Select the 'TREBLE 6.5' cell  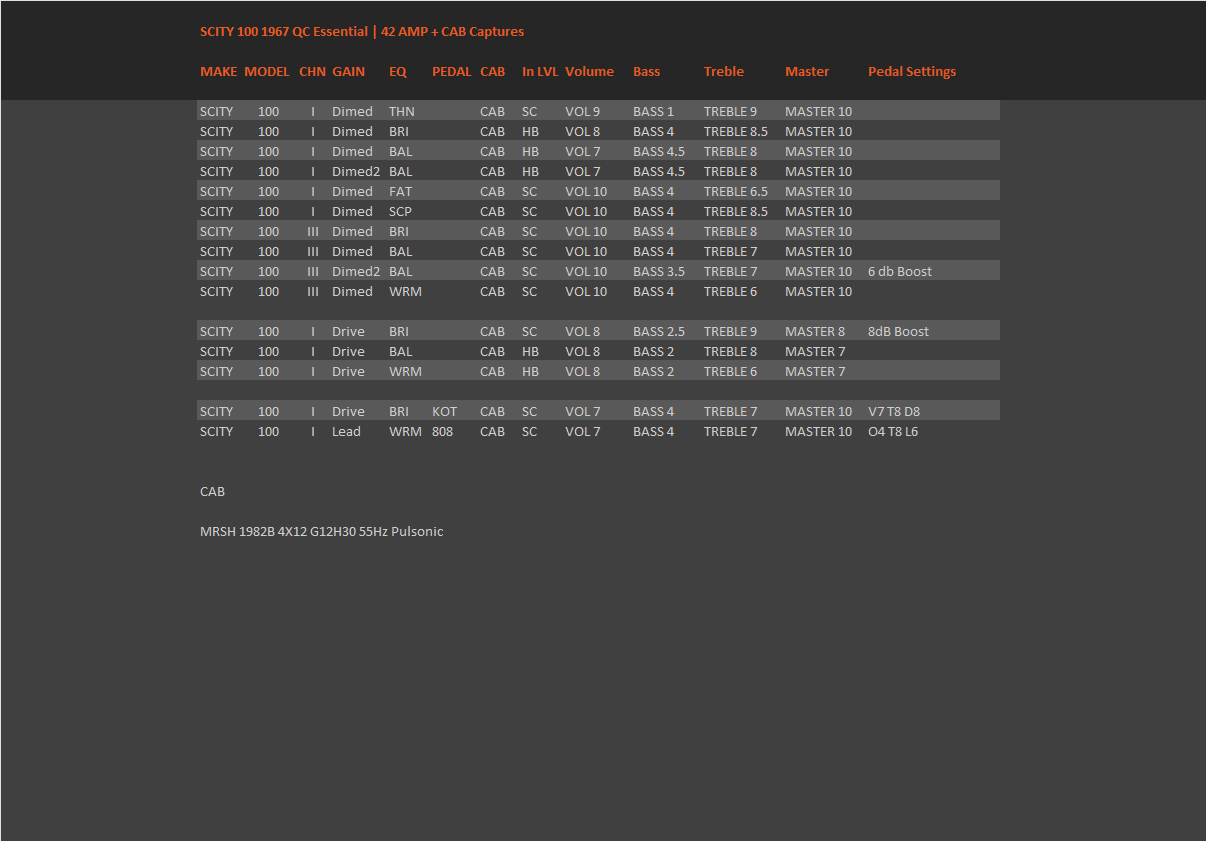point(736,191)
